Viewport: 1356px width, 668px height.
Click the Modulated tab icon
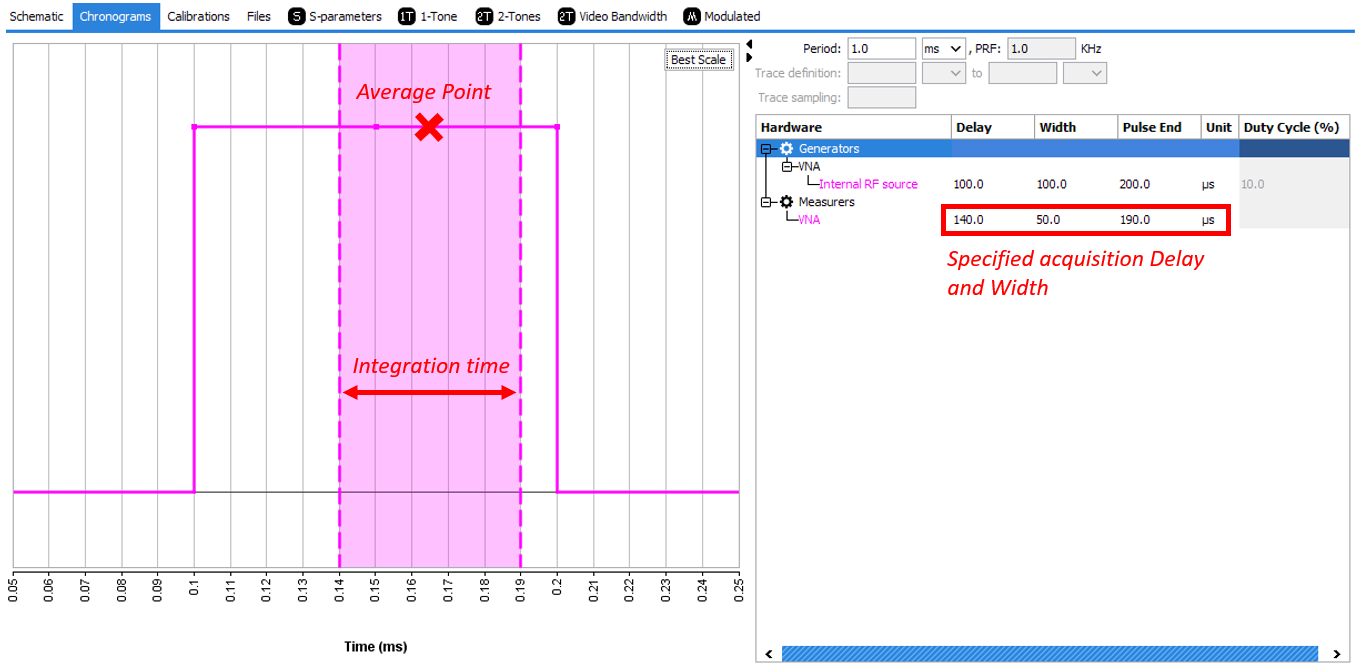692,16
